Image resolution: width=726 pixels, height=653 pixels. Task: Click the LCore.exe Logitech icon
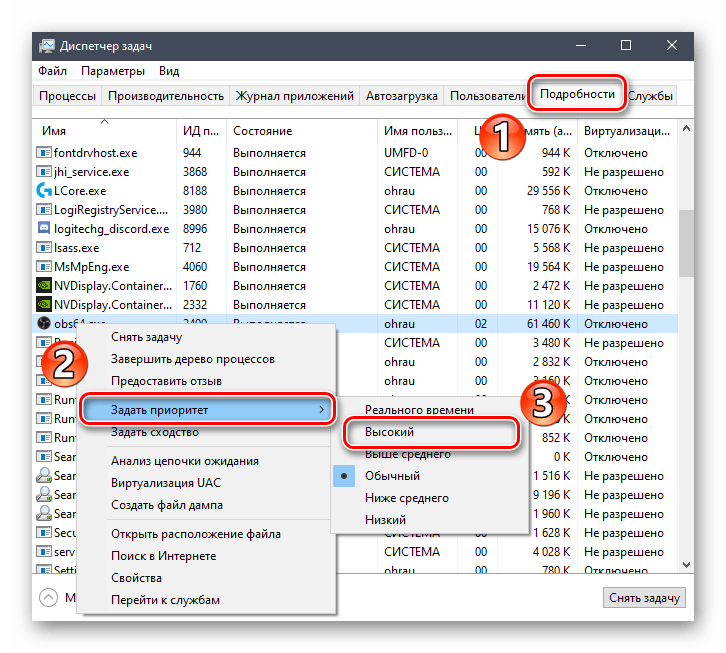(x=44, y=191)
